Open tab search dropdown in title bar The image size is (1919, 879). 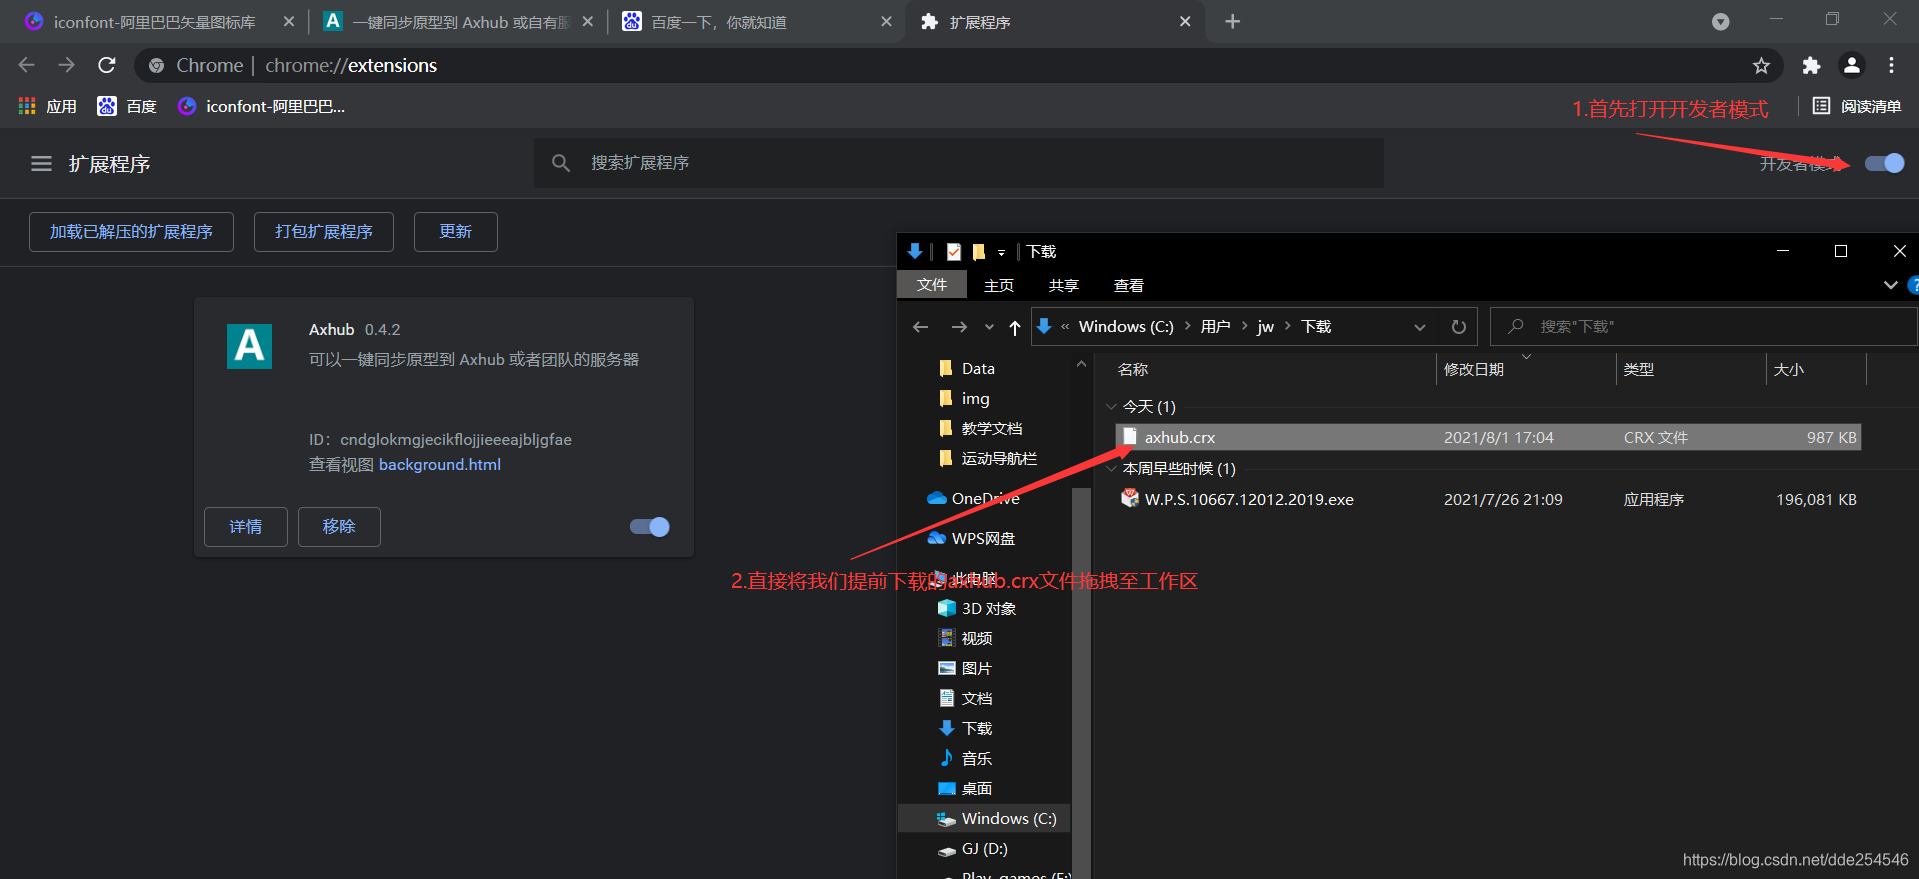(1720, 22)
